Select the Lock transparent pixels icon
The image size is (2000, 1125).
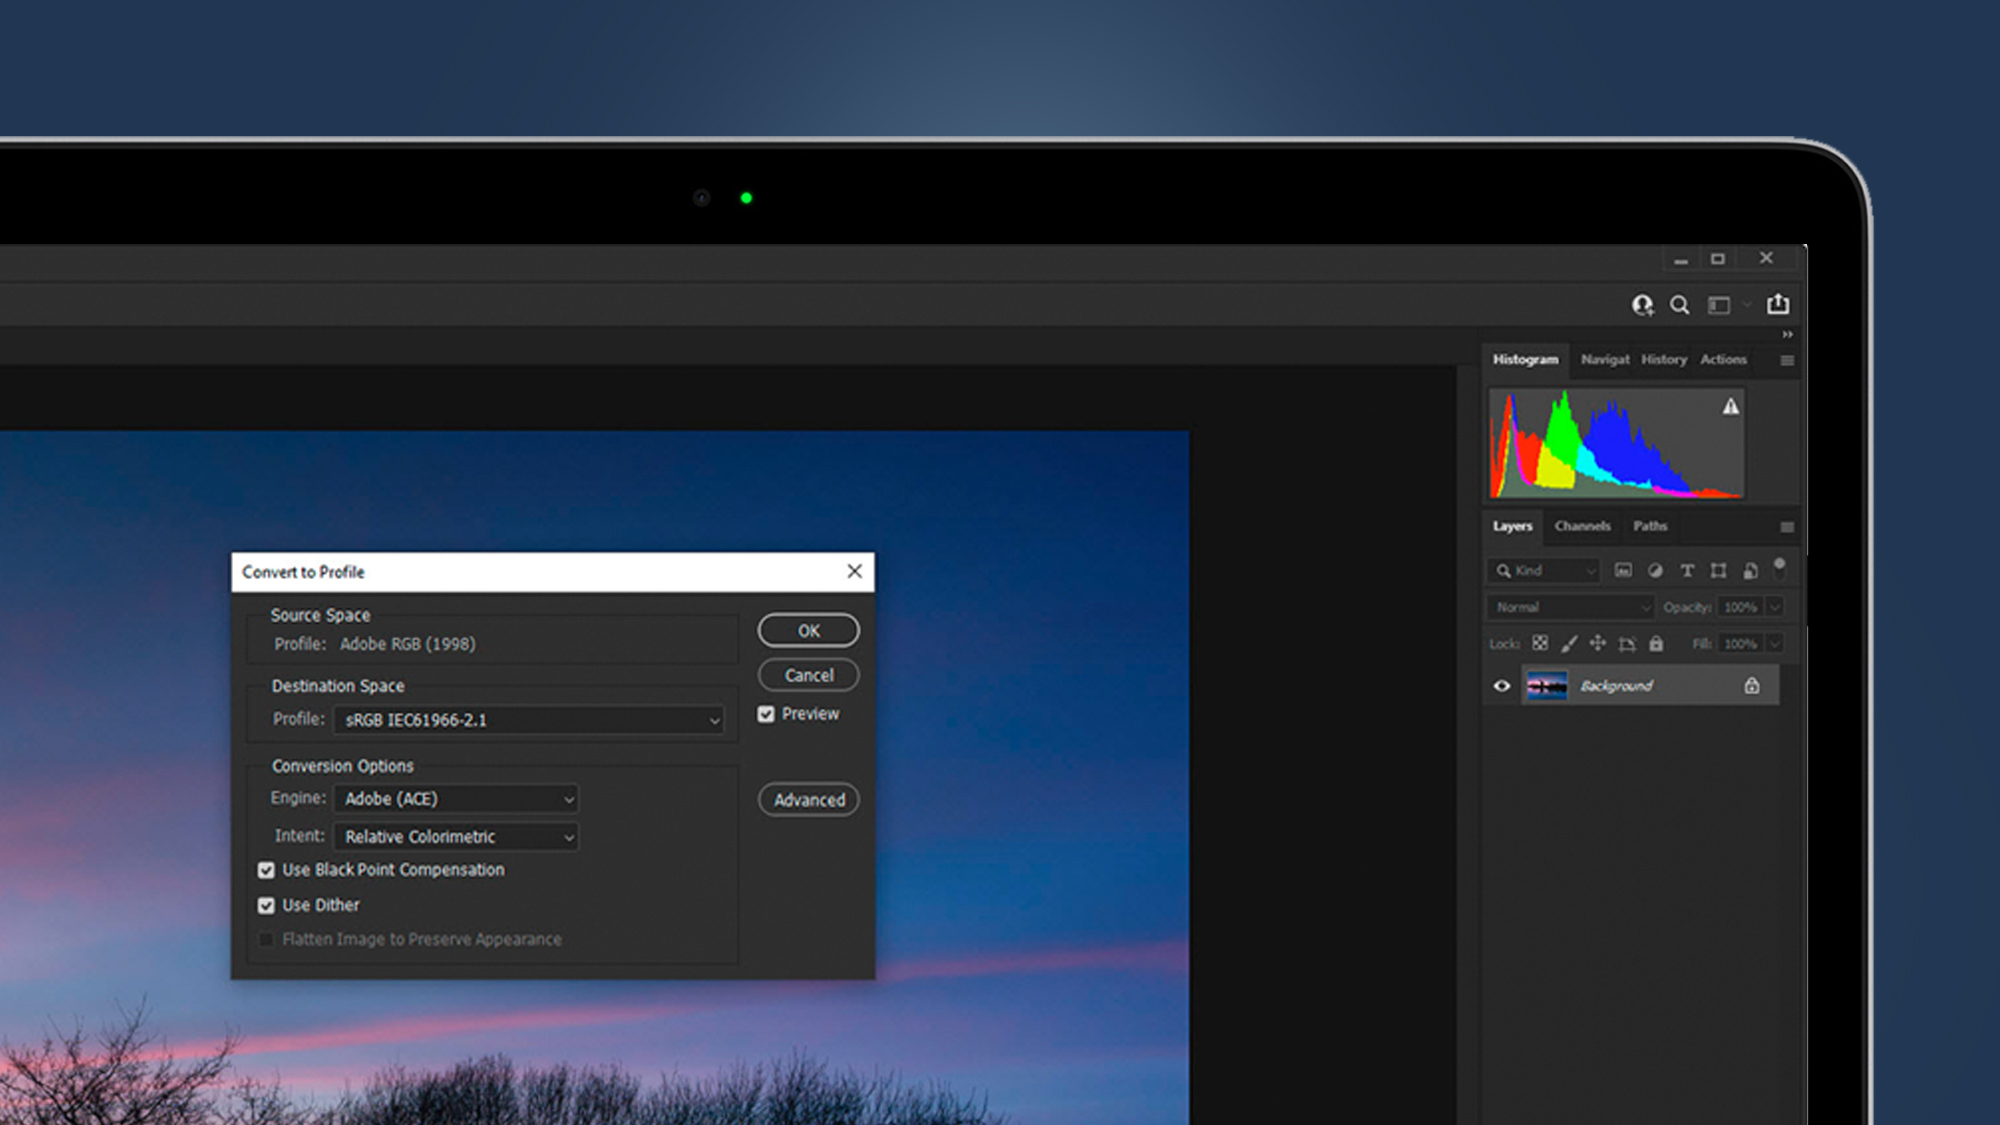pos(1540,645)
